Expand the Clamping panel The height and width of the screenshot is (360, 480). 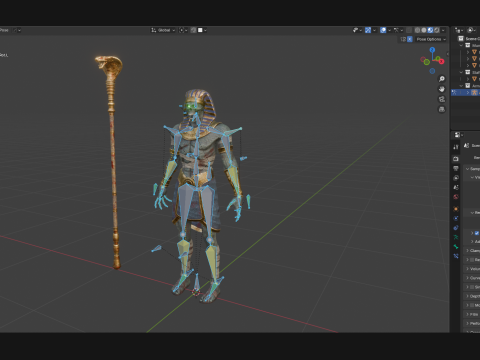pyautogui.click(x=467, y=251)
